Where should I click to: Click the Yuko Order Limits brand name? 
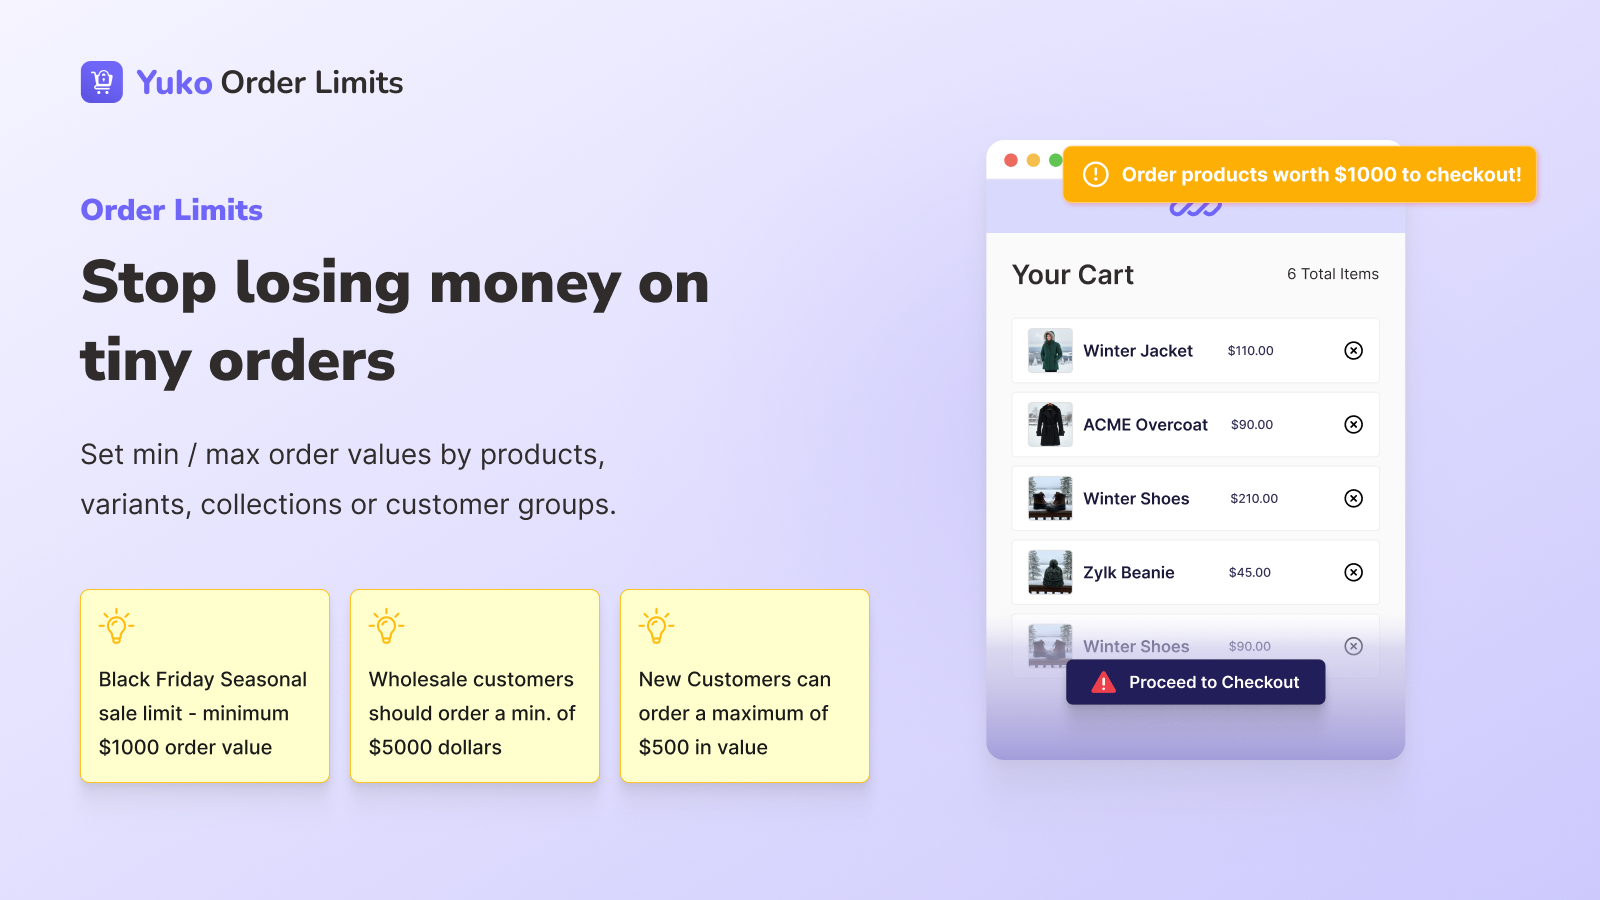pyautogui.click(x=270, y=82)
